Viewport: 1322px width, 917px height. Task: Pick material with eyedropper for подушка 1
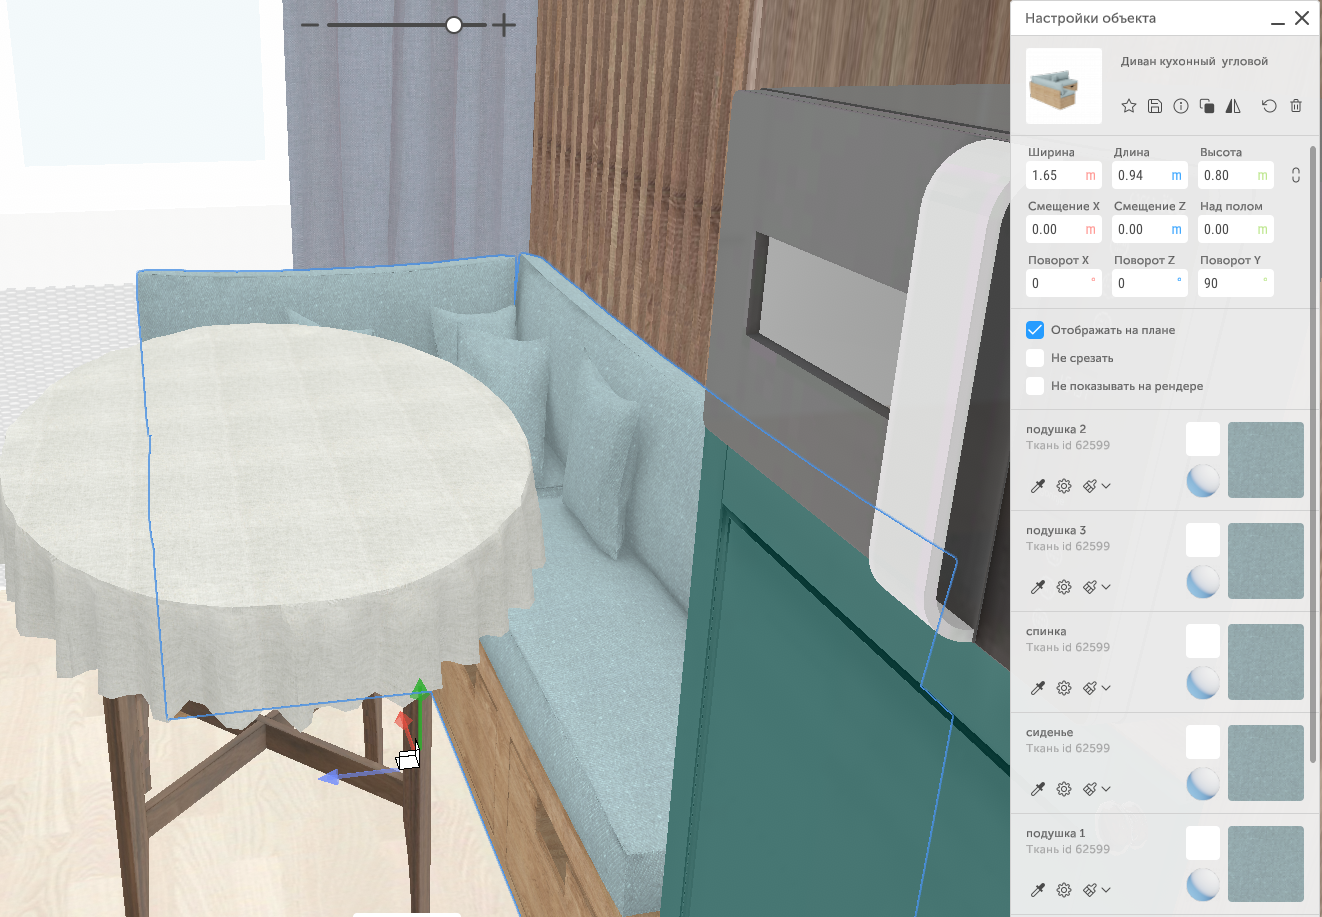tap(1038, 890)
